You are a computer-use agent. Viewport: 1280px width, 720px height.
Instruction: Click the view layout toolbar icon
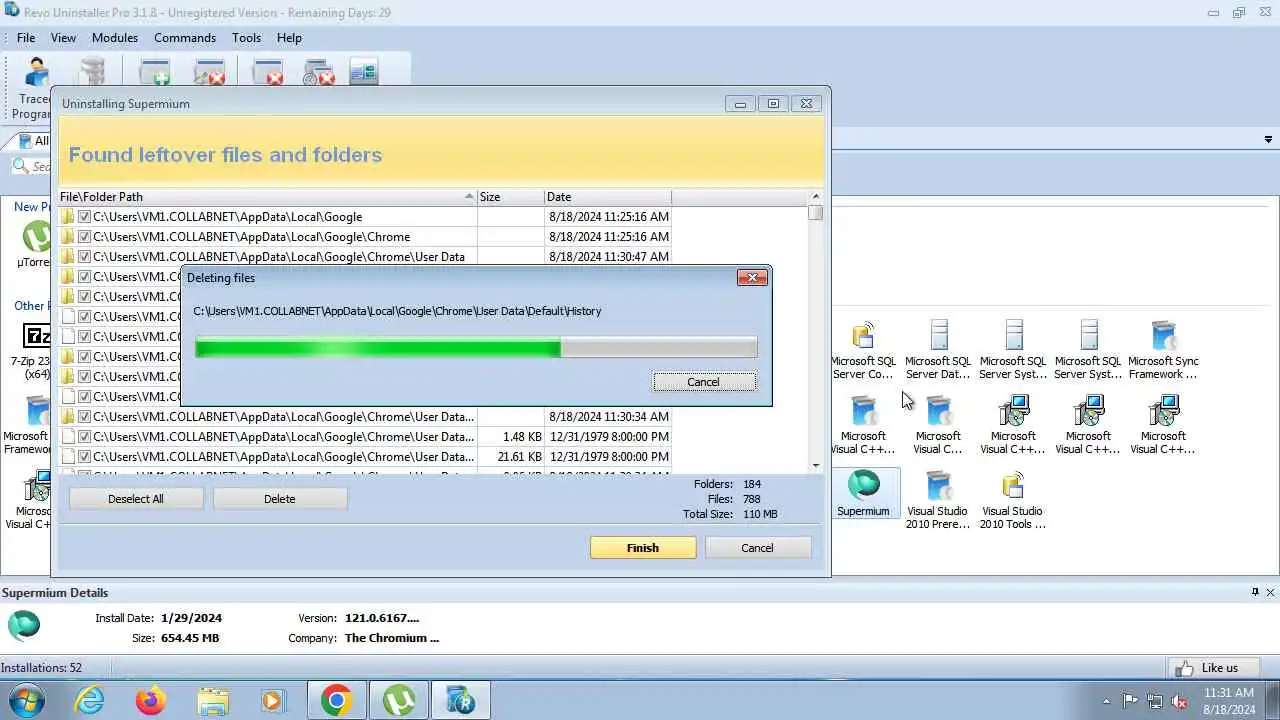[364, 72]
